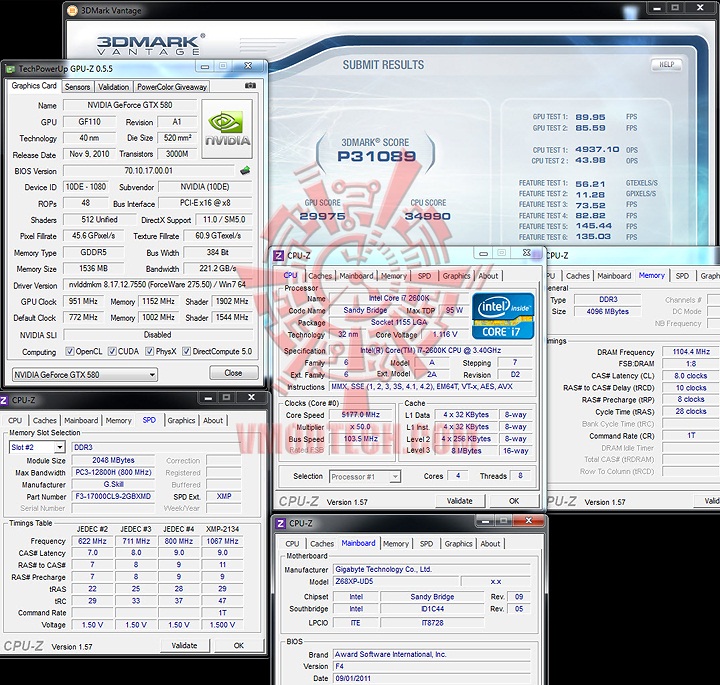Toggle the OpenCL checkbox

(70, 352)
